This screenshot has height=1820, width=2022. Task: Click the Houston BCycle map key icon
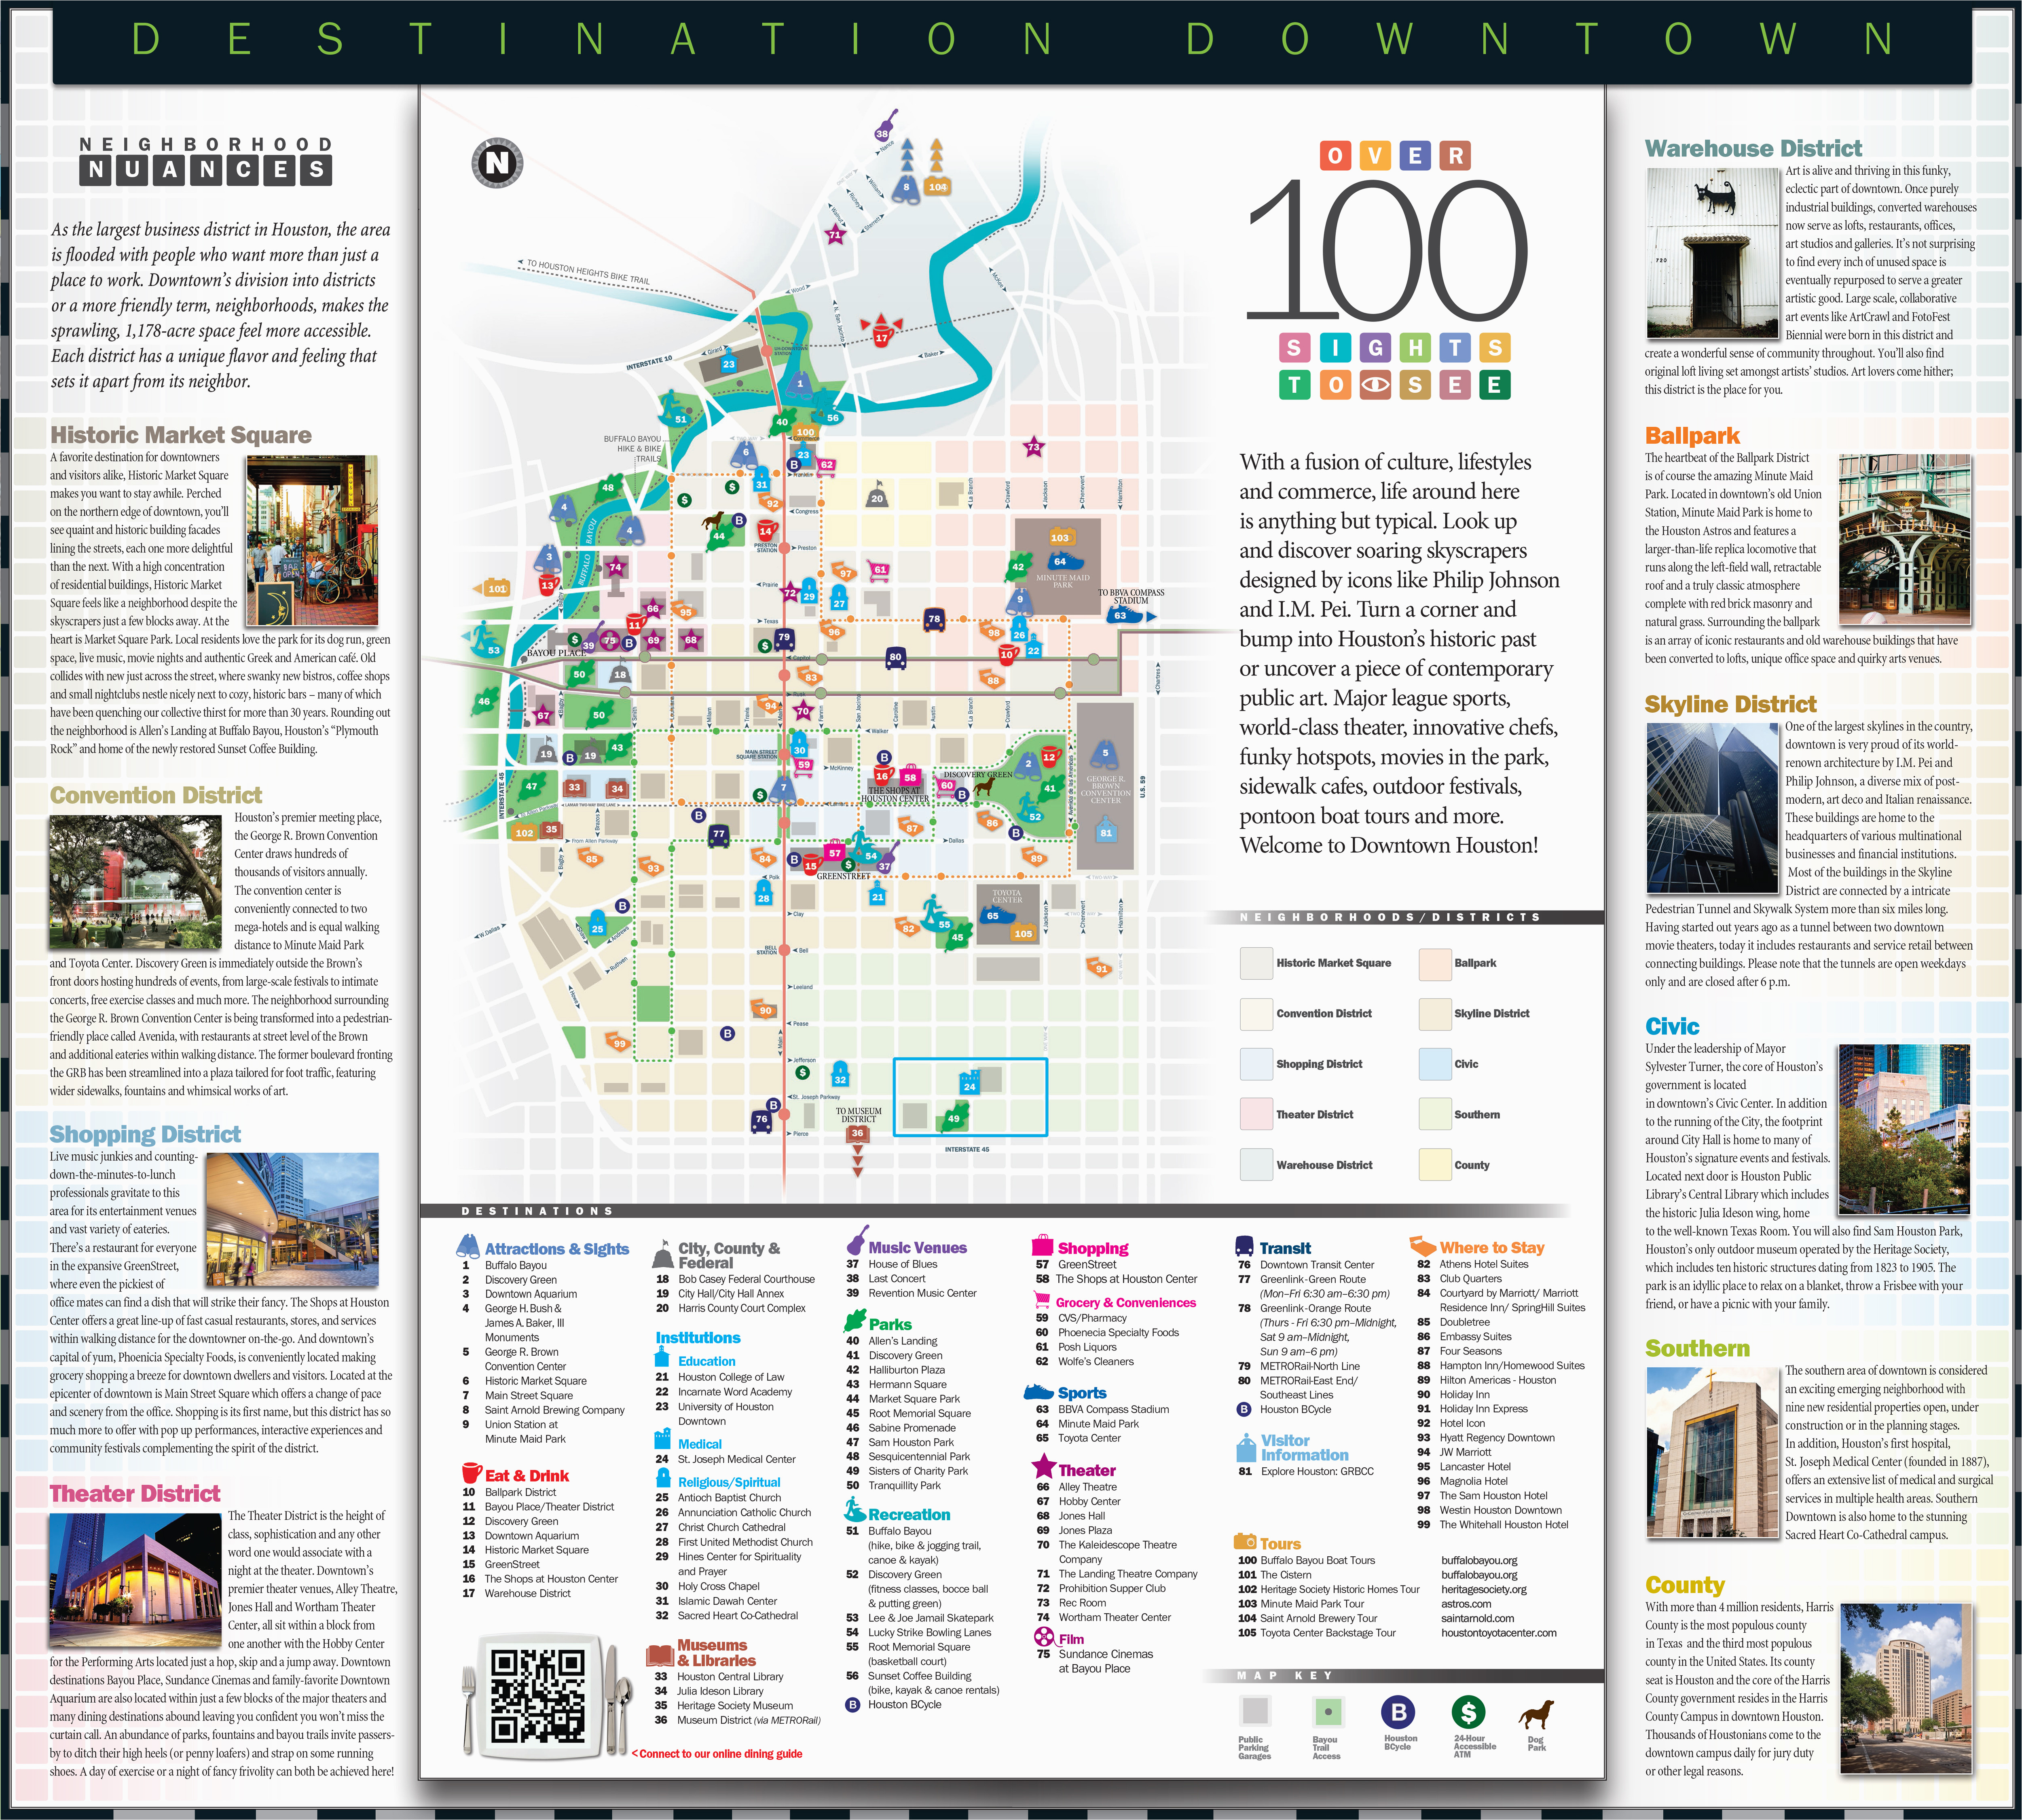pyautogui.click(x=1399, y=1712)
